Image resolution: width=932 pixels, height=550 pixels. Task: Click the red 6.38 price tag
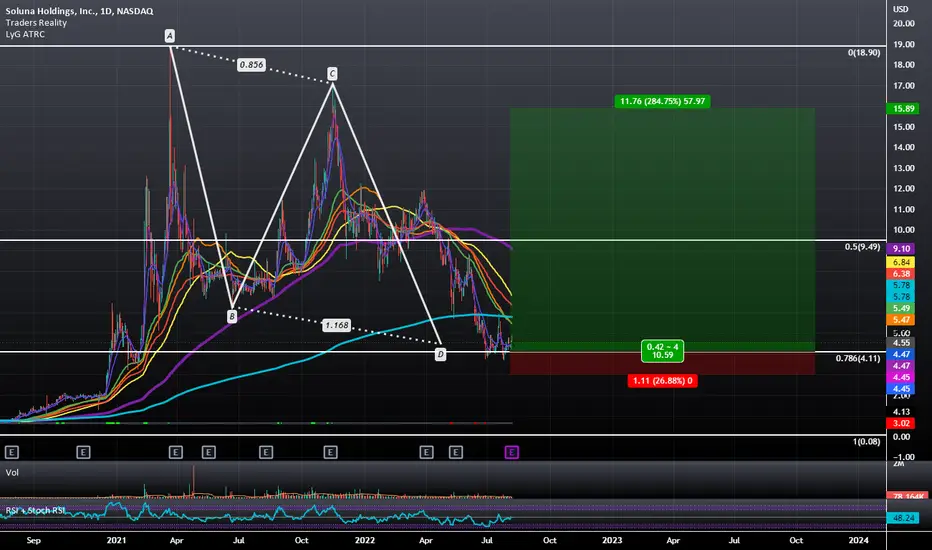pos(901,274)
